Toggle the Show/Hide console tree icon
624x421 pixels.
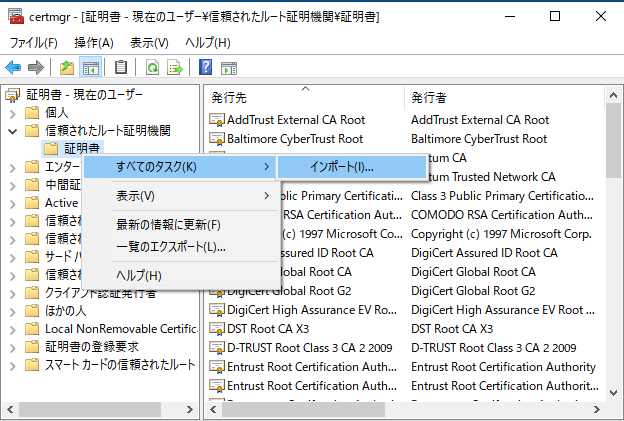pyautogui.click(x=91, y=68)
